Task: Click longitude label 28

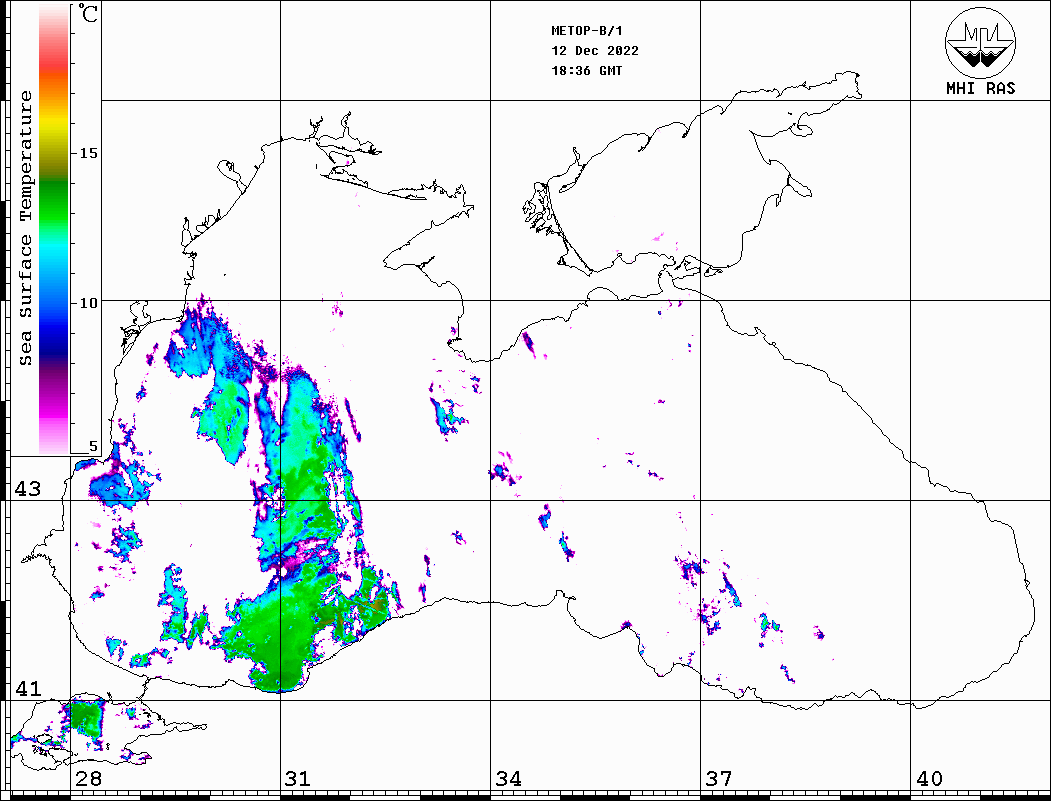Action: point(88,779)
